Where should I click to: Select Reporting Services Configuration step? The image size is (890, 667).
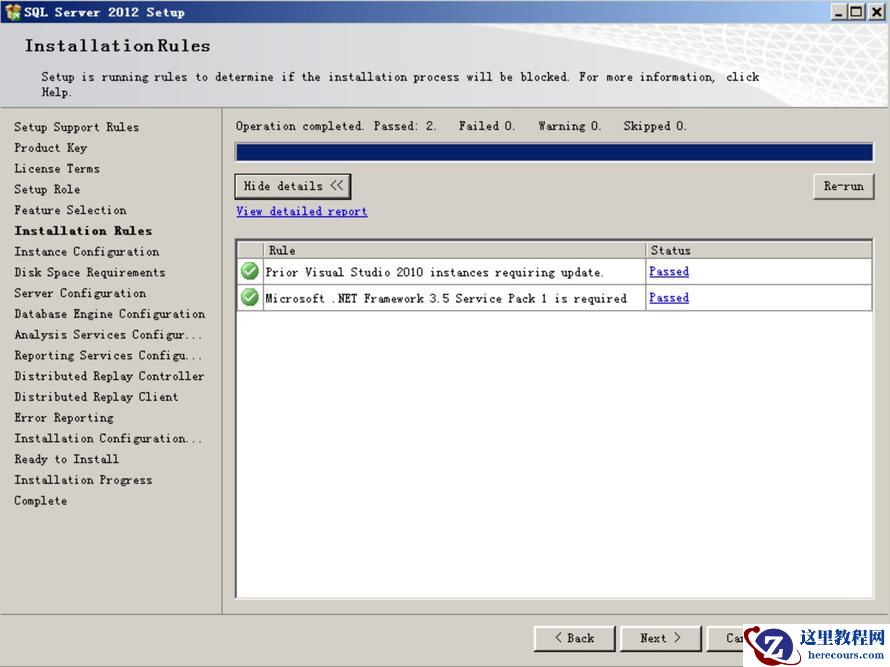[108, 355]
